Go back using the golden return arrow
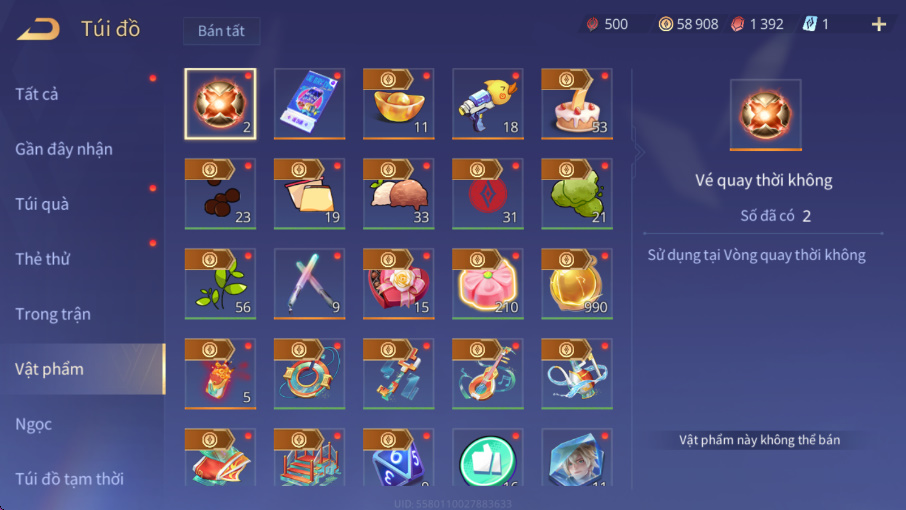Viewport: 906px width, 510px height. [38, 29]
